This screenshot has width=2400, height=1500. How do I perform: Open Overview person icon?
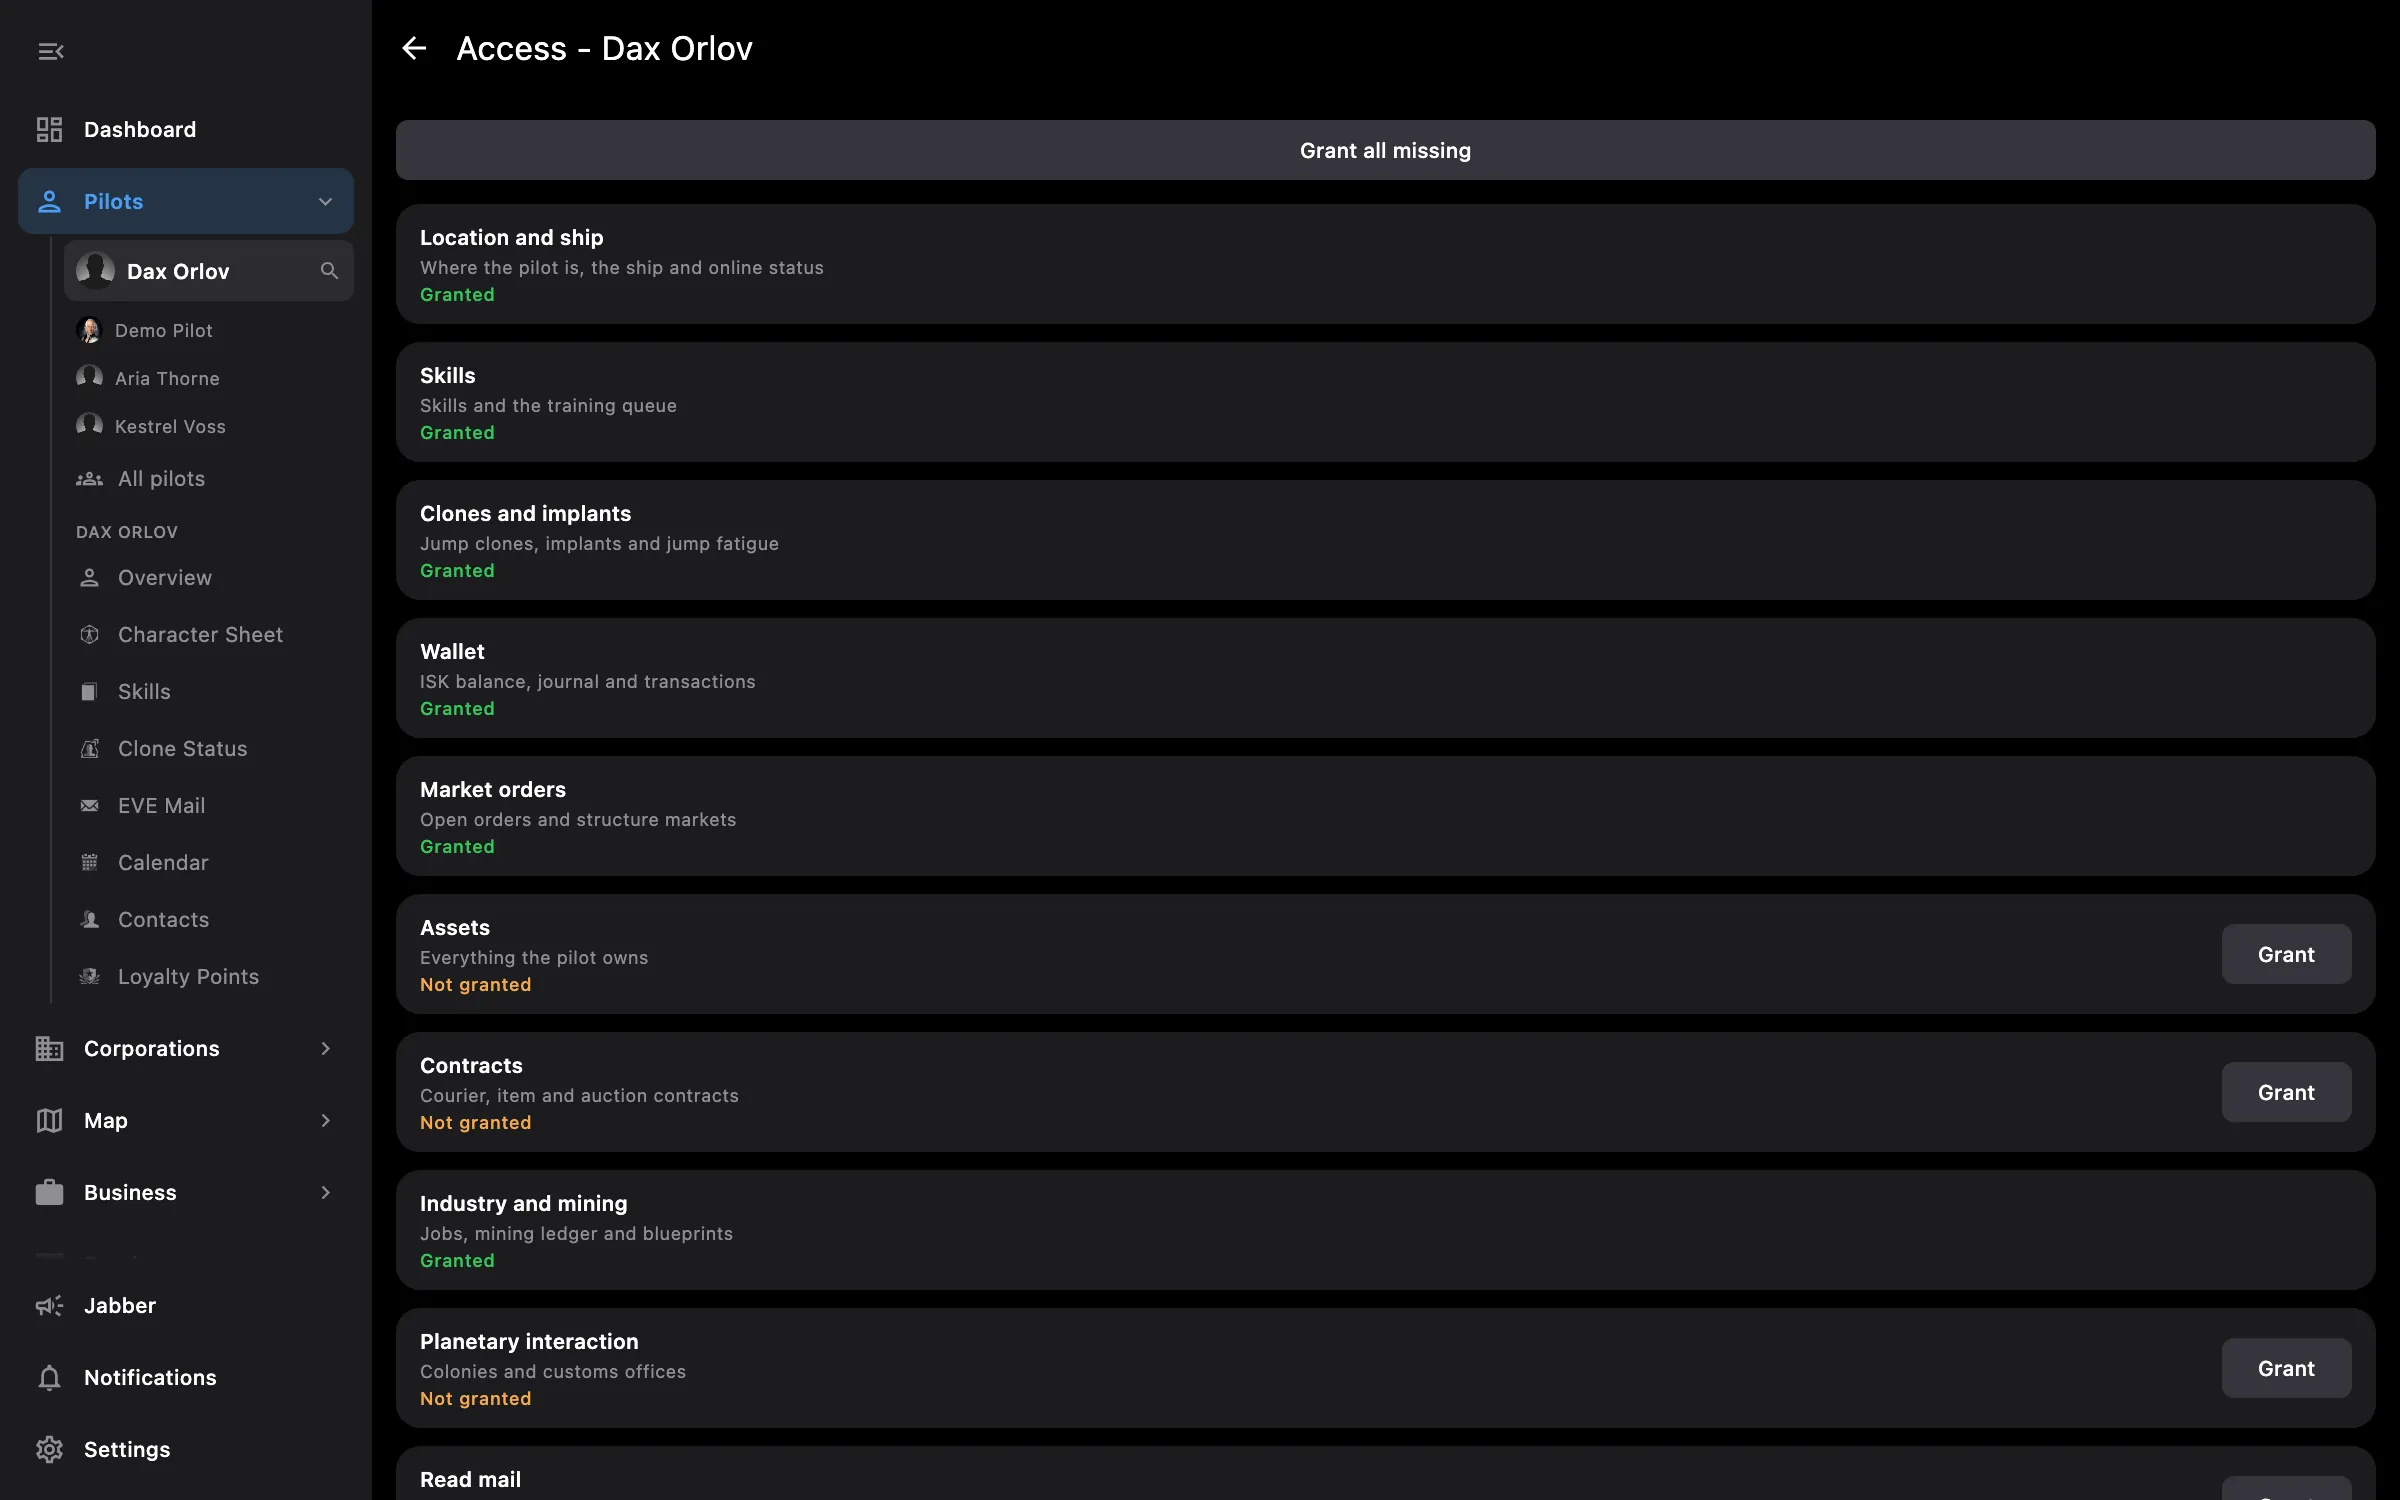[90, 578]
